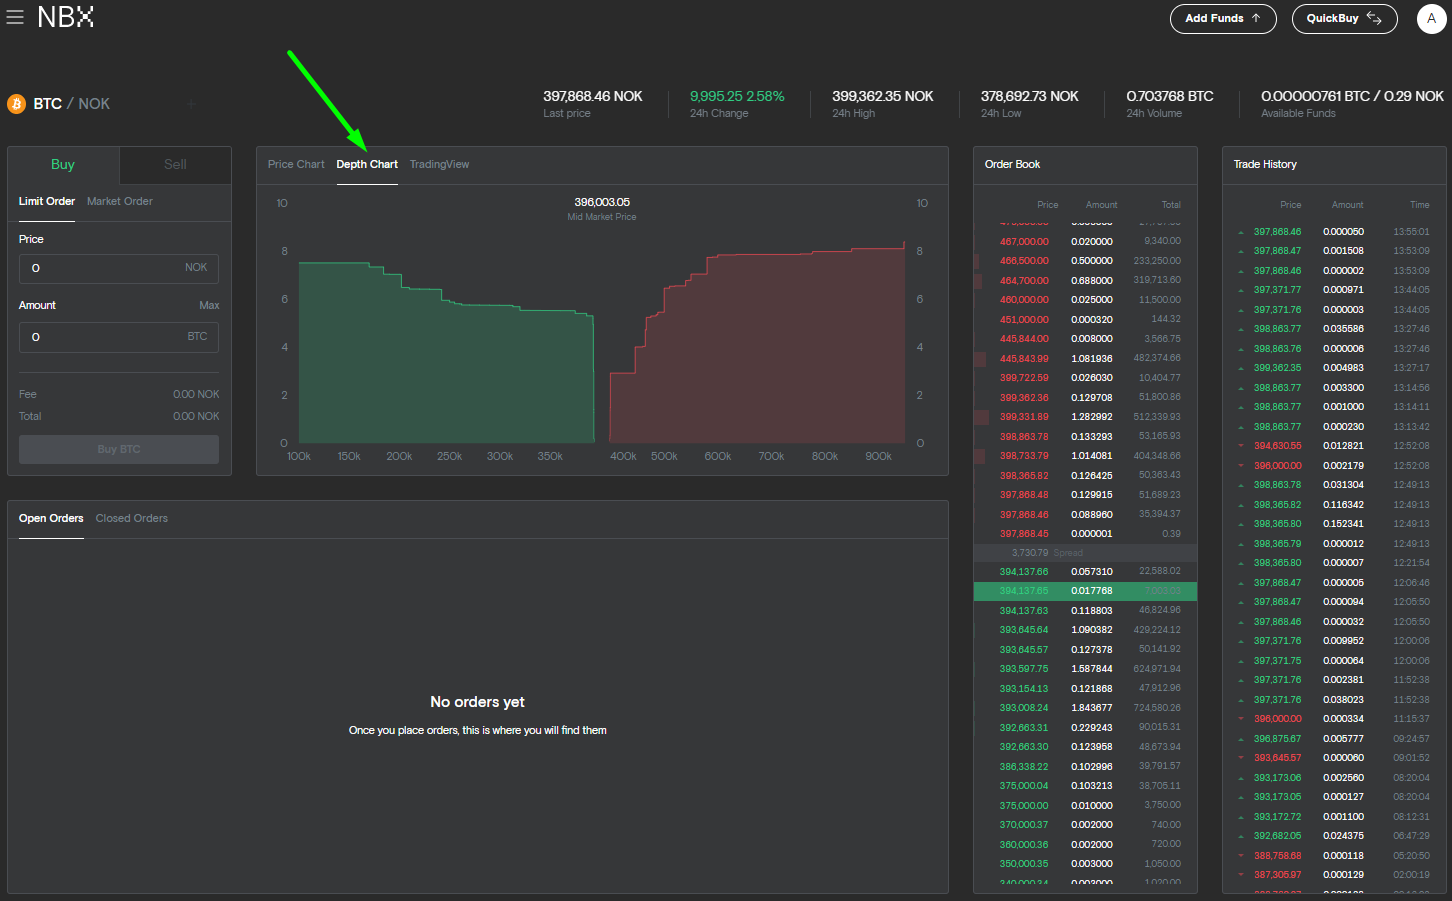Select the Limit Order tab

(x=47, y=202)
